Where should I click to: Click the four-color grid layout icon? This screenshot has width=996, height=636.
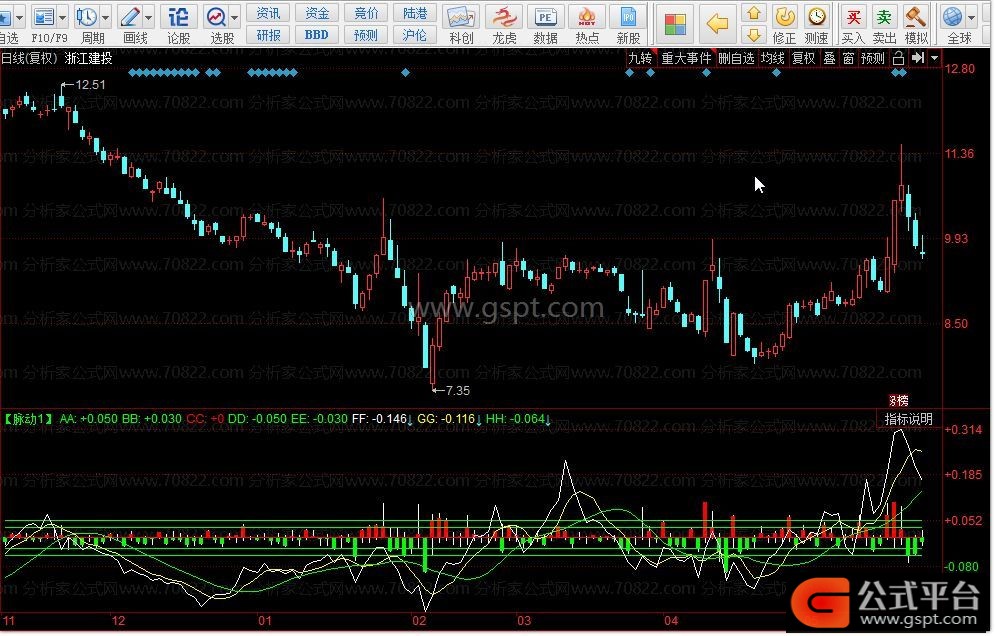(x=675, y=24)
